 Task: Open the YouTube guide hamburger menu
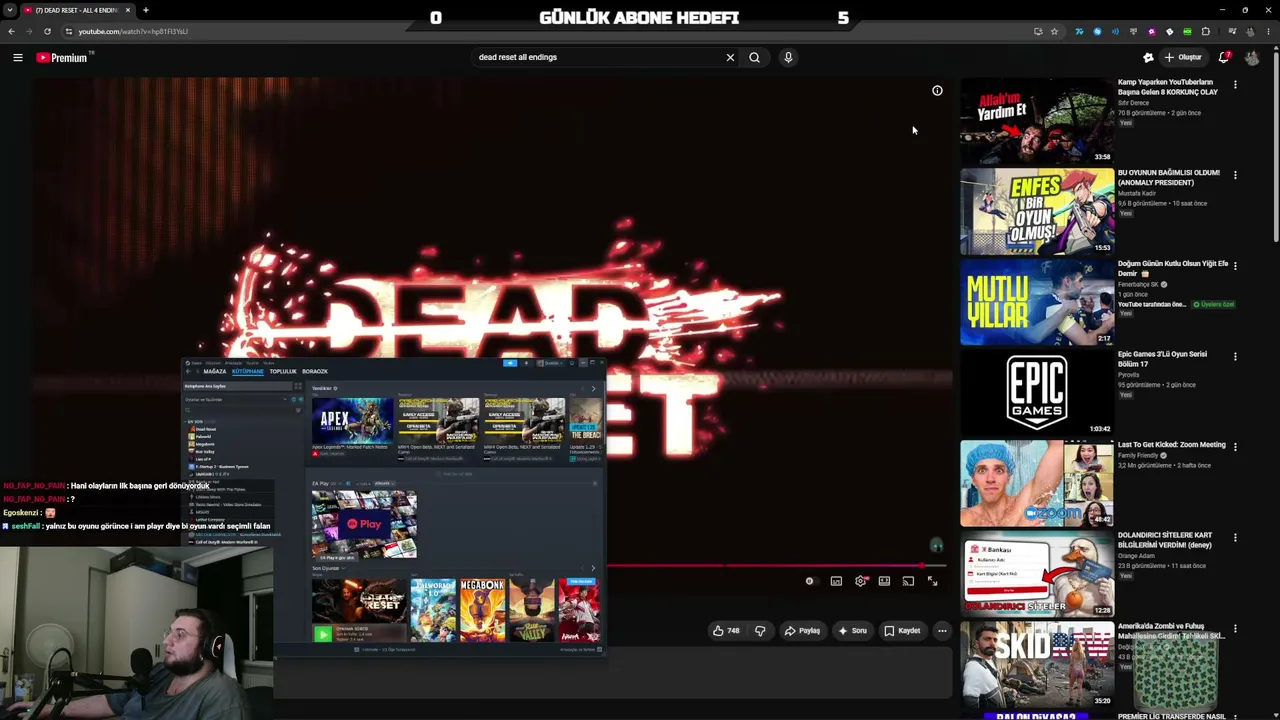(x=18, y=58)
